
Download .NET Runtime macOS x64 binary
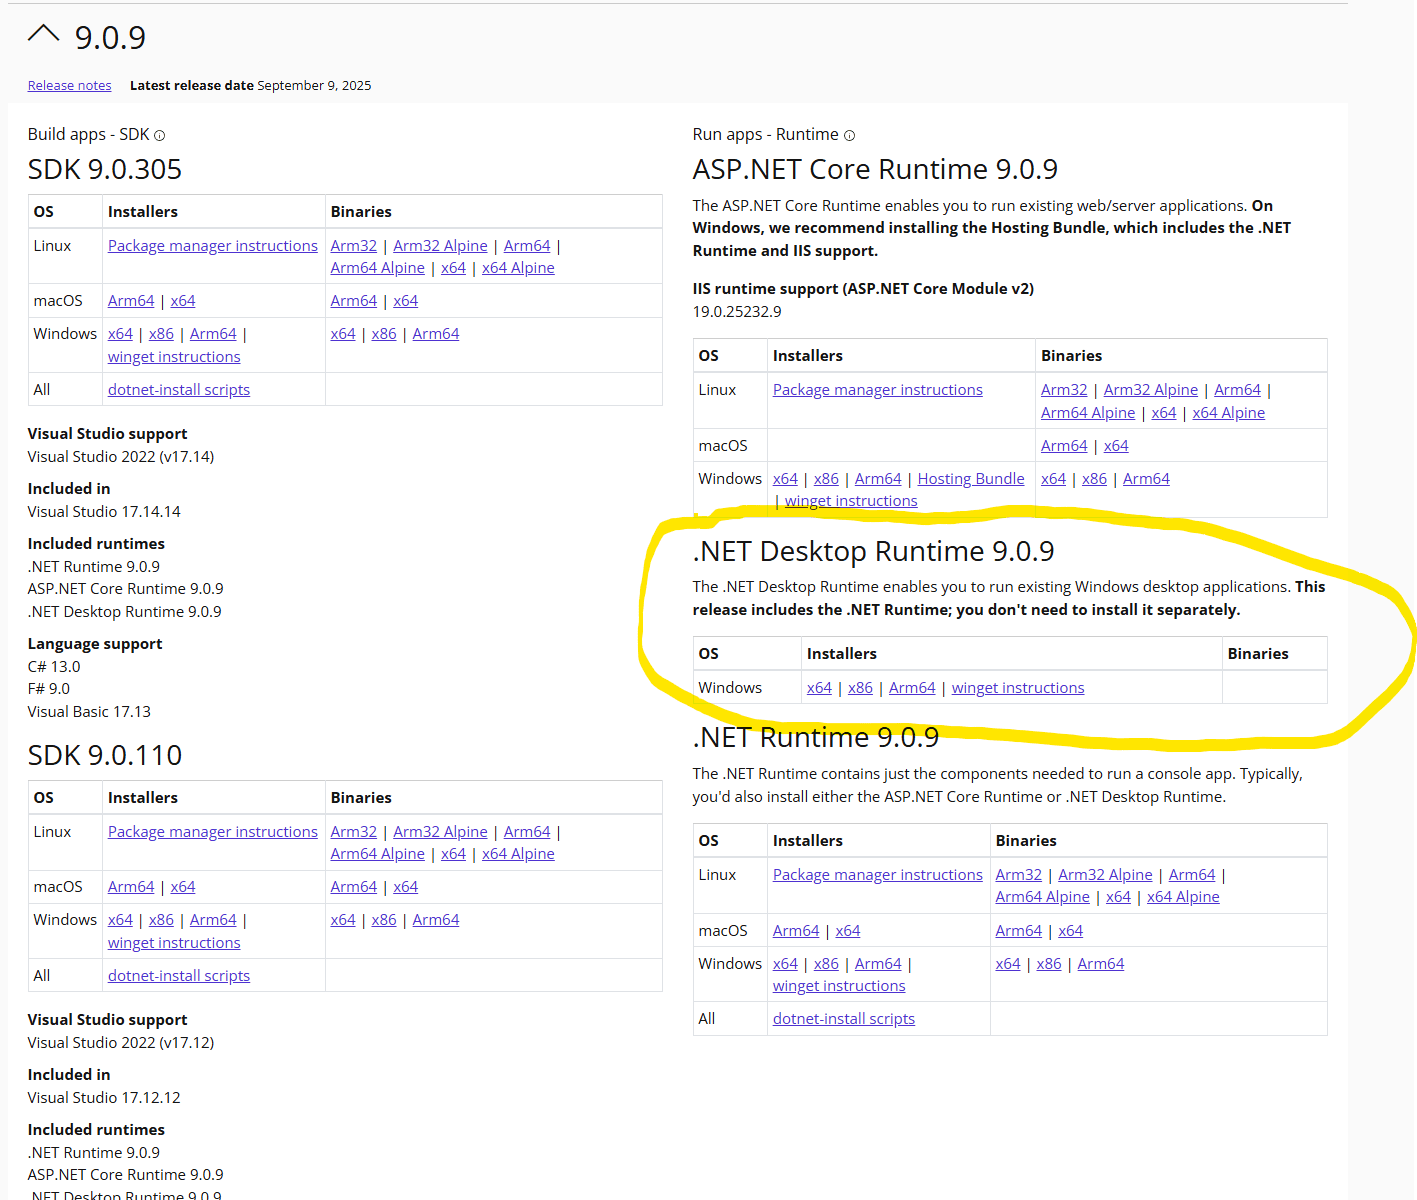coord(1071,931)
